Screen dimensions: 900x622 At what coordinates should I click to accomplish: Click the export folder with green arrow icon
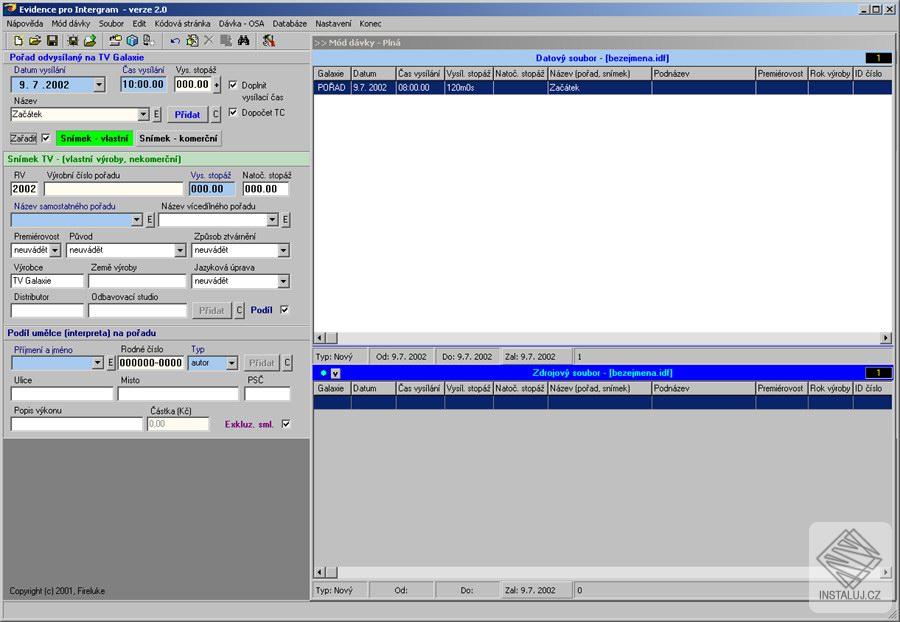[x=90, y=41]
